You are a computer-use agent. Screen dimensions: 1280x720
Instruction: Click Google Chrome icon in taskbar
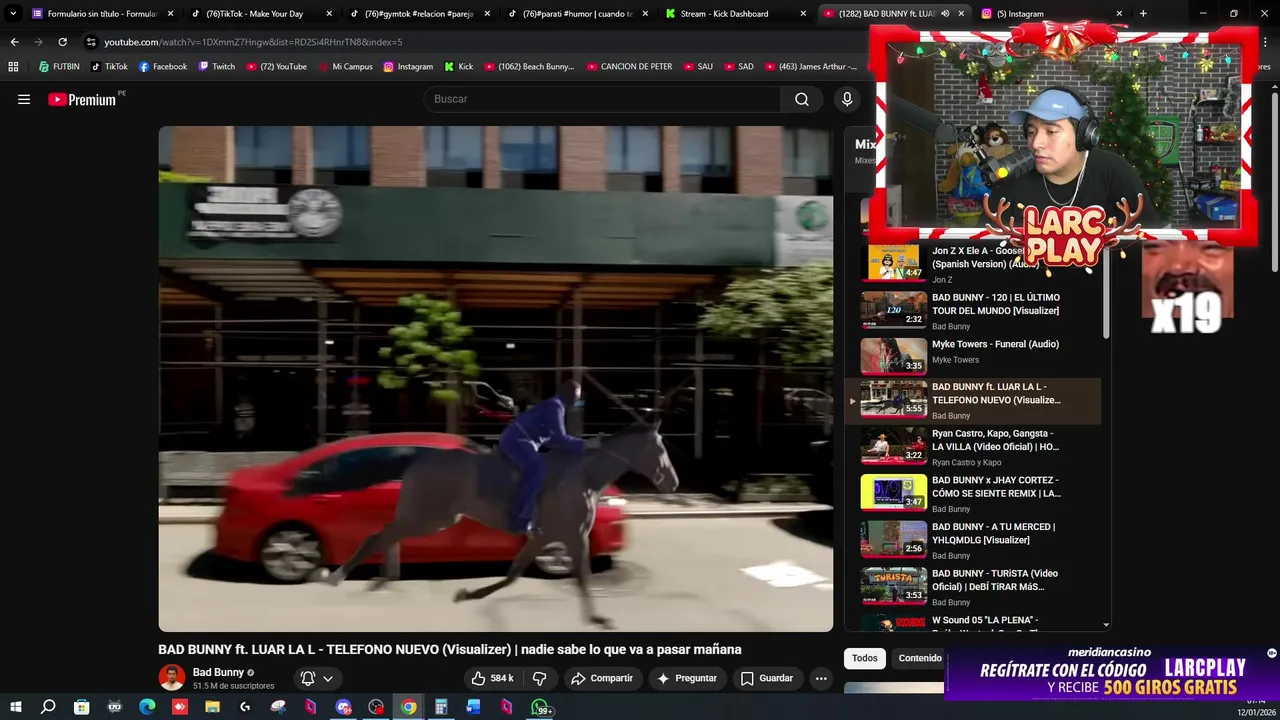point(409,707)
